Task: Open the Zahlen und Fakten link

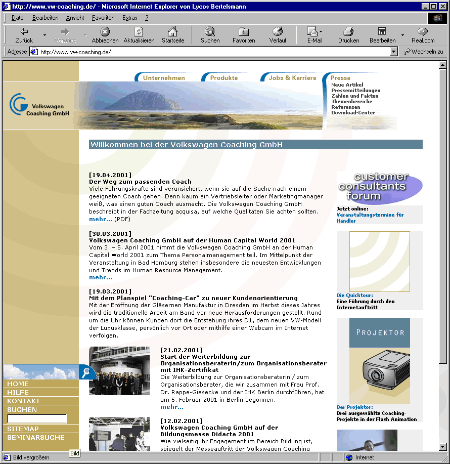Action: pos(354,96)
